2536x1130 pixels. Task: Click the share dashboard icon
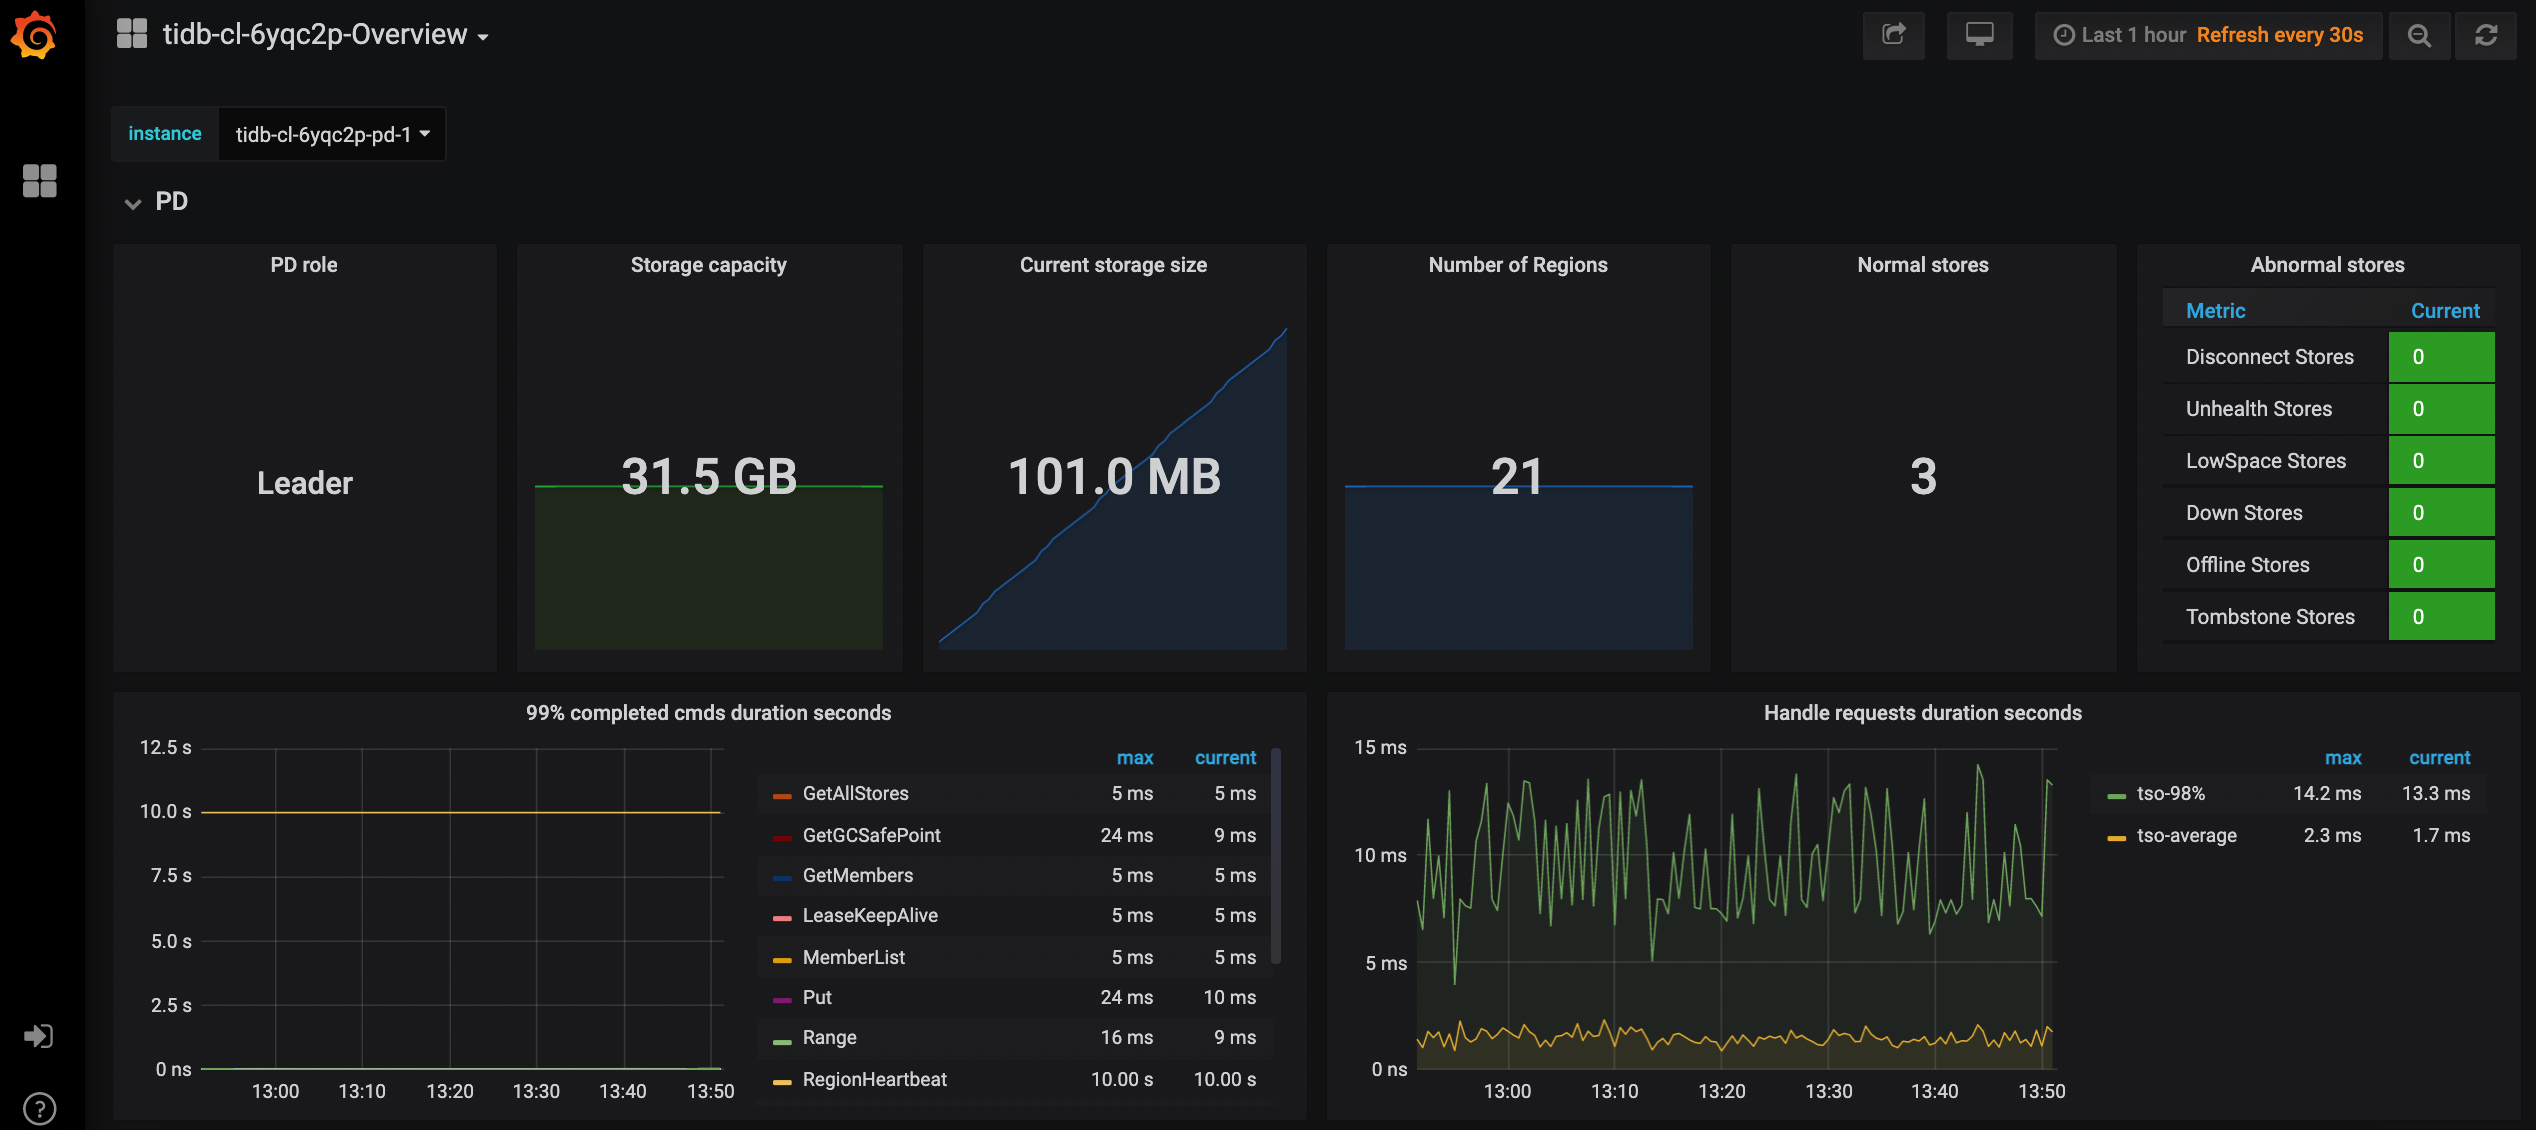1893,35
